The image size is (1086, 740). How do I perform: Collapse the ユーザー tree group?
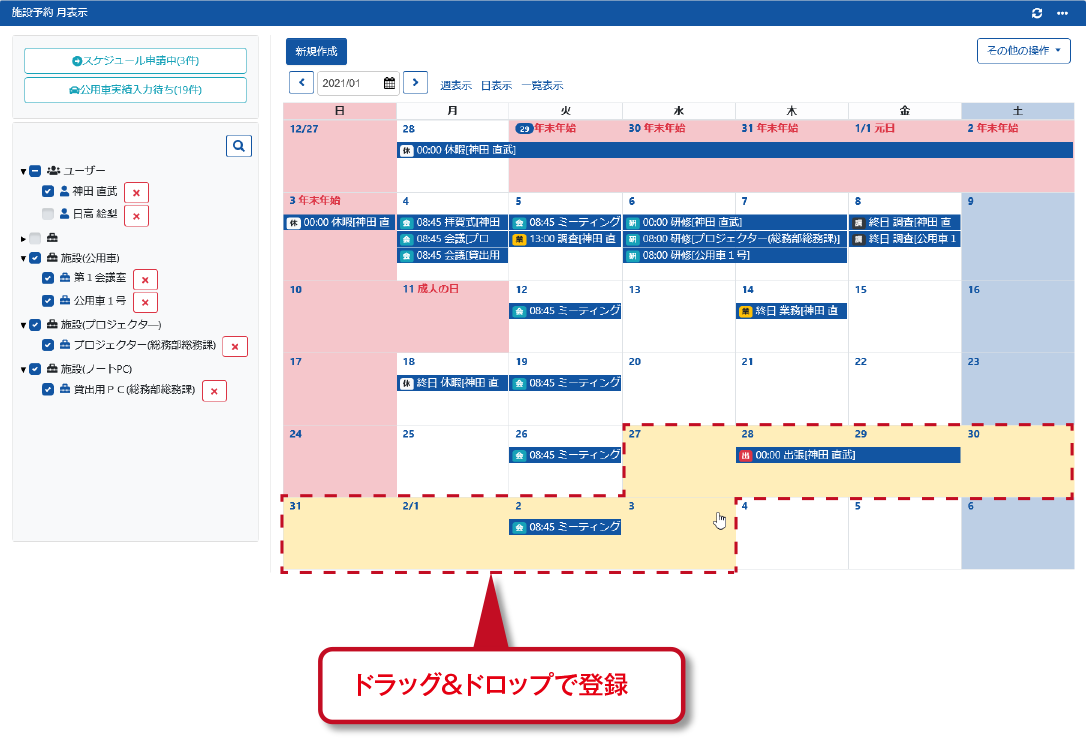23,171
